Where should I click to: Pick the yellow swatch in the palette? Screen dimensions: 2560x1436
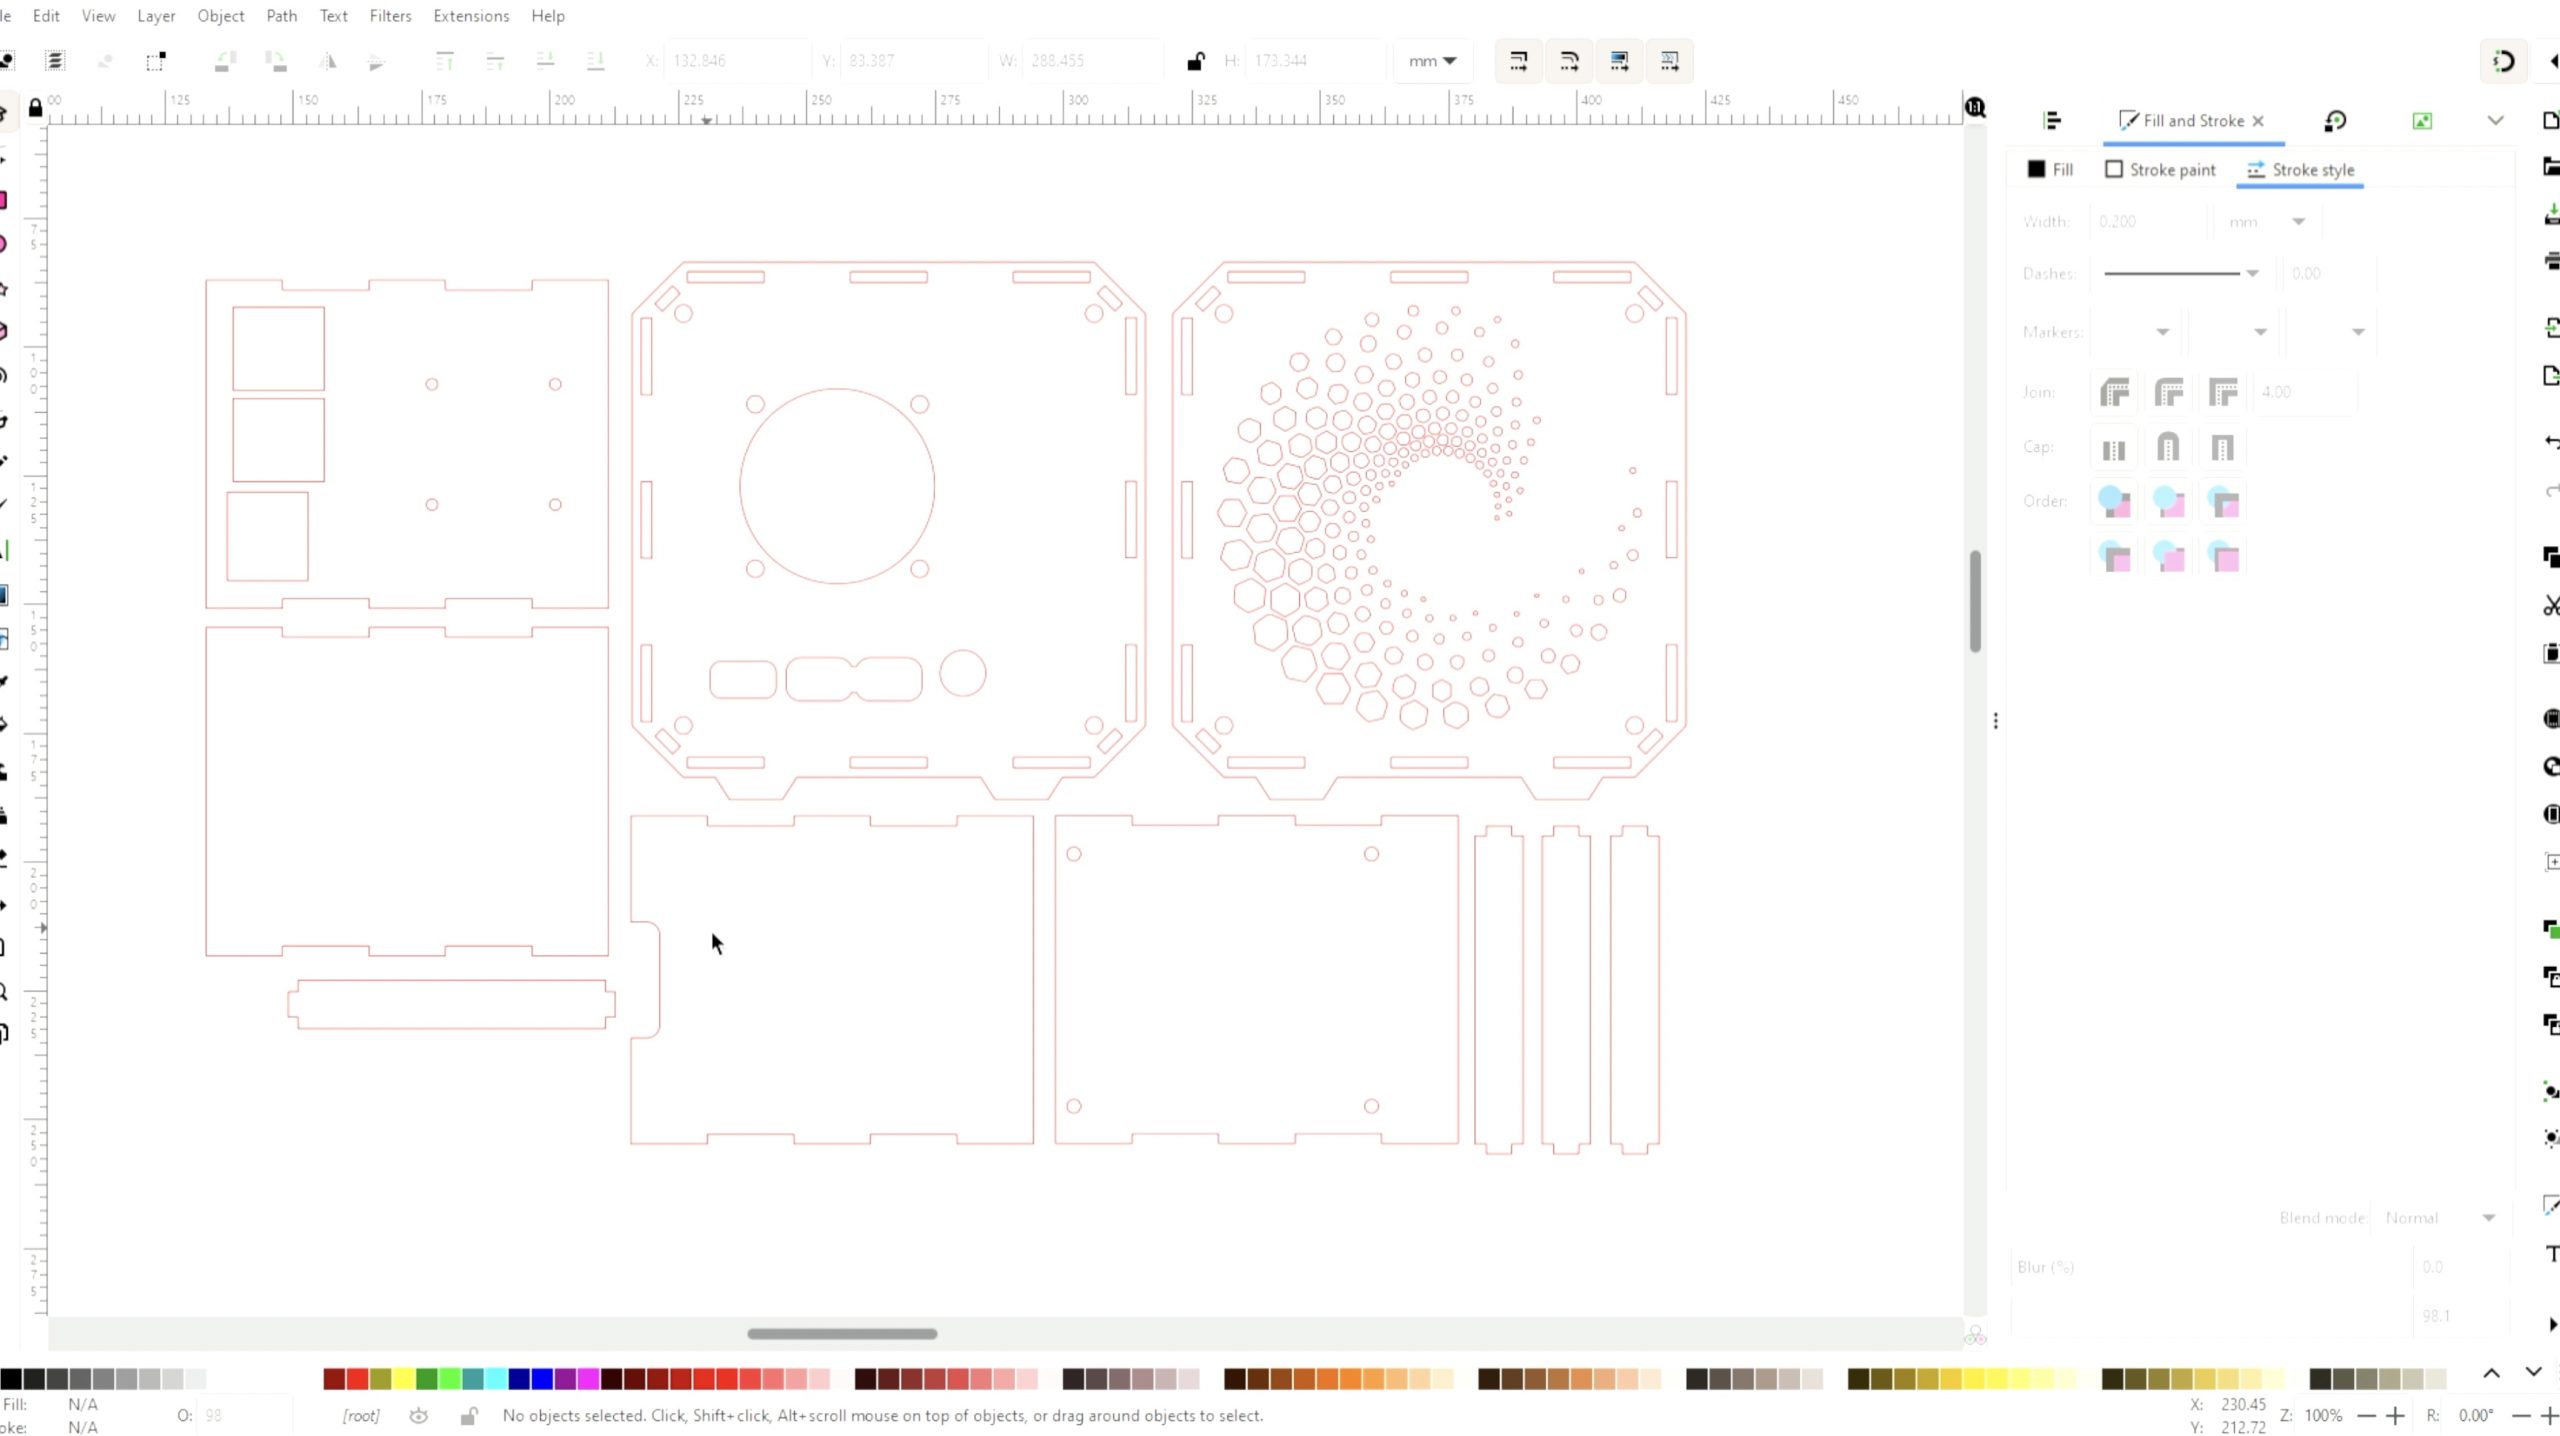pos(403,1379)
